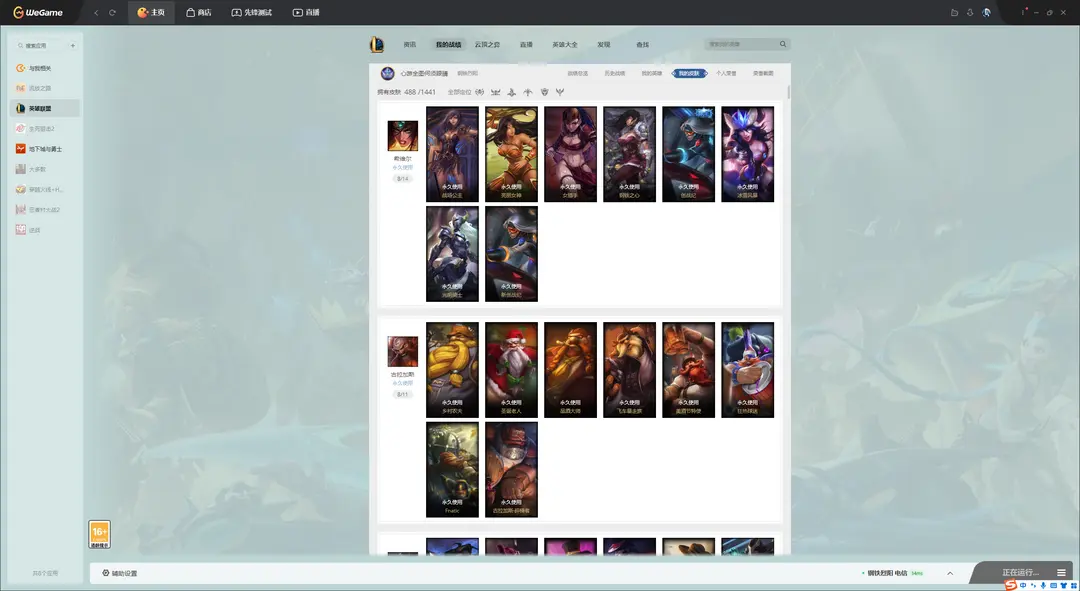Open the folder icon in the title bar
Screen dimensions: 1080x591
tap(954, 12)
